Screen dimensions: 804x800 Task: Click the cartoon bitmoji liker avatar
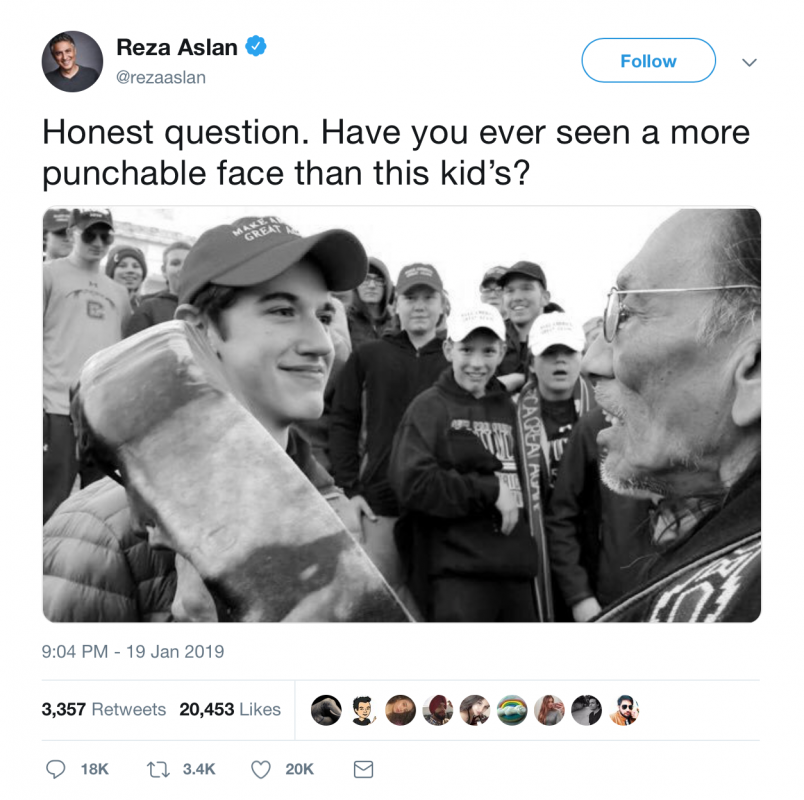pyautogui.click(x=363, y=710)
